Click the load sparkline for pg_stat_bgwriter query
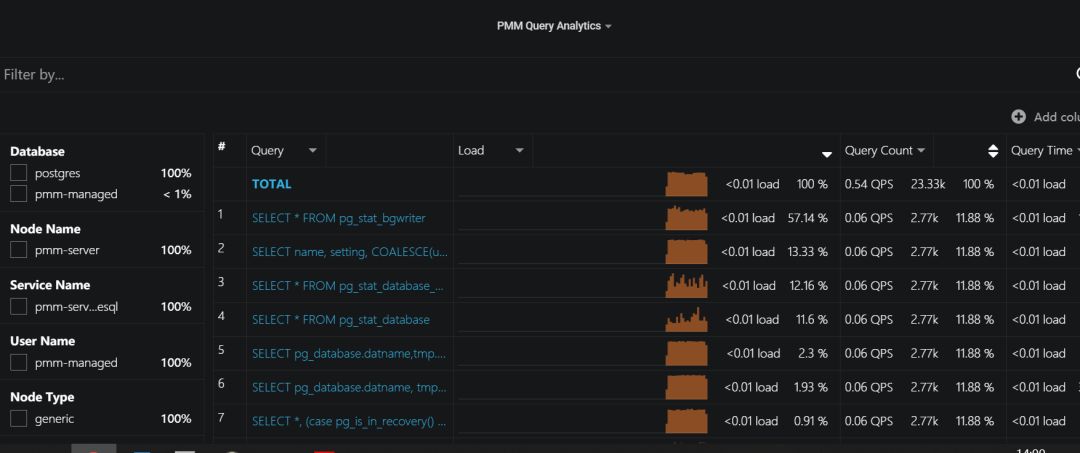The image size is (1080, 453). click(x=686, y=218)
